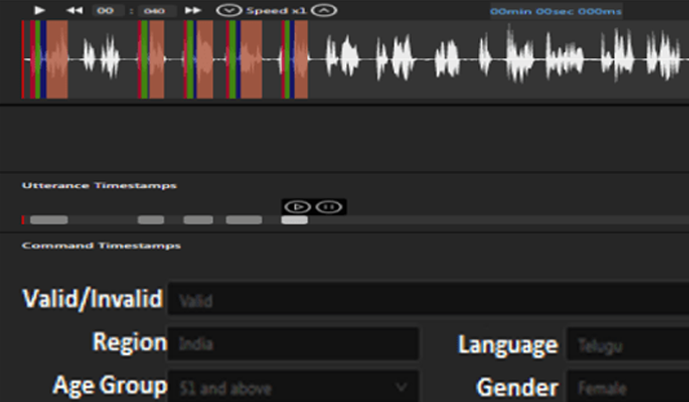Click the Language field showing Telugu
This screenshot has height=402, width=689.
coord(627,344)
